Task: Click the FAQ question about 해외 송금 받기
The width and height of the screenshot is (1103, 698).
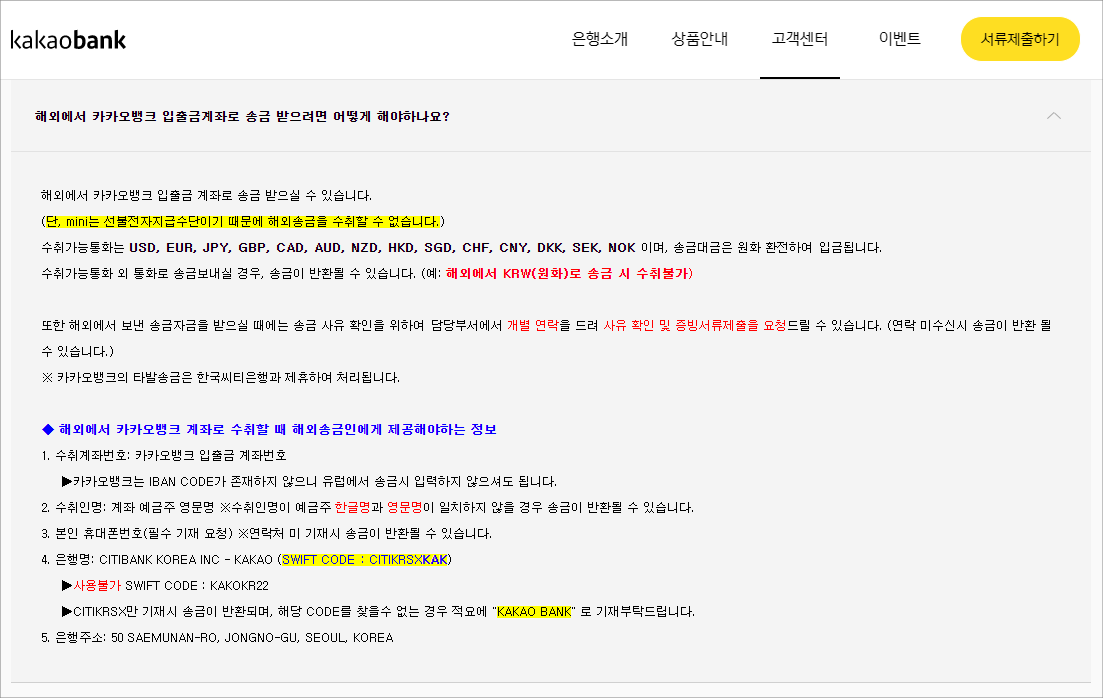Action: pos(243,117)
